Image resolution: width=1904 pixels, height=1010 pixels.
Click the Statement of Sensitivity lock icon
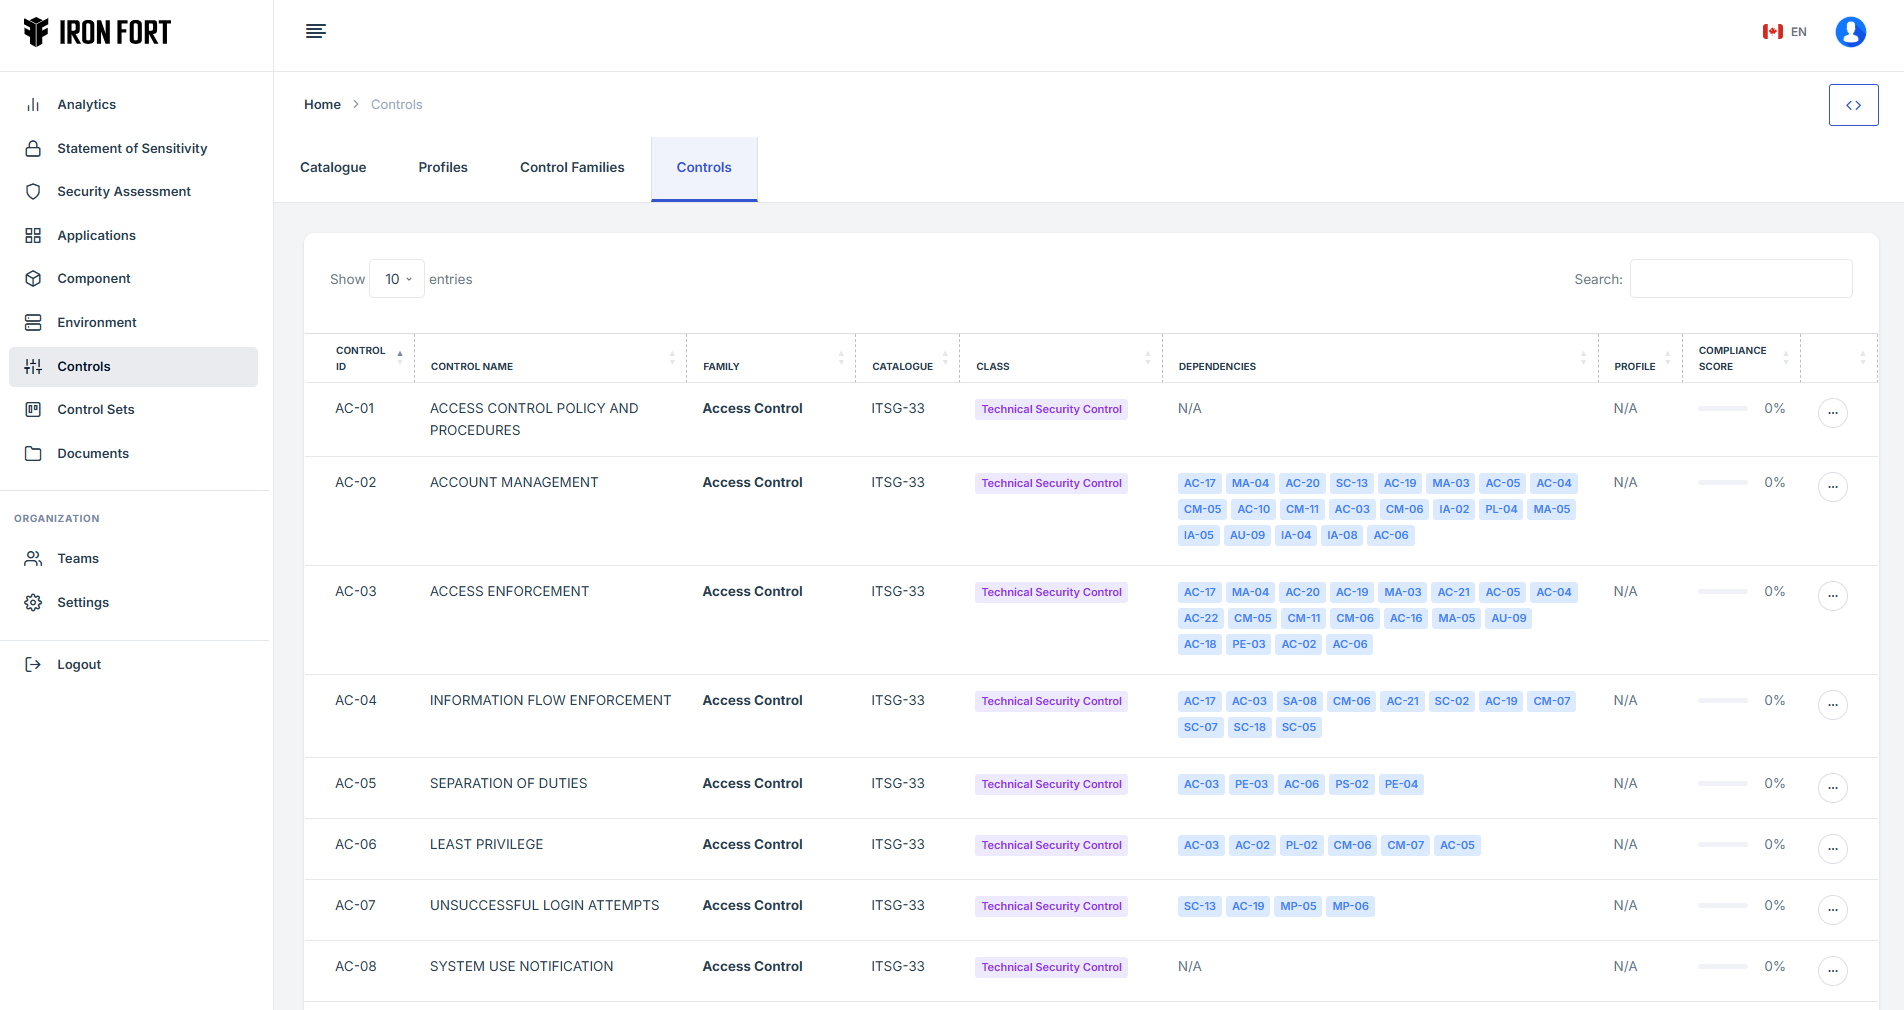tap(33, 149)
